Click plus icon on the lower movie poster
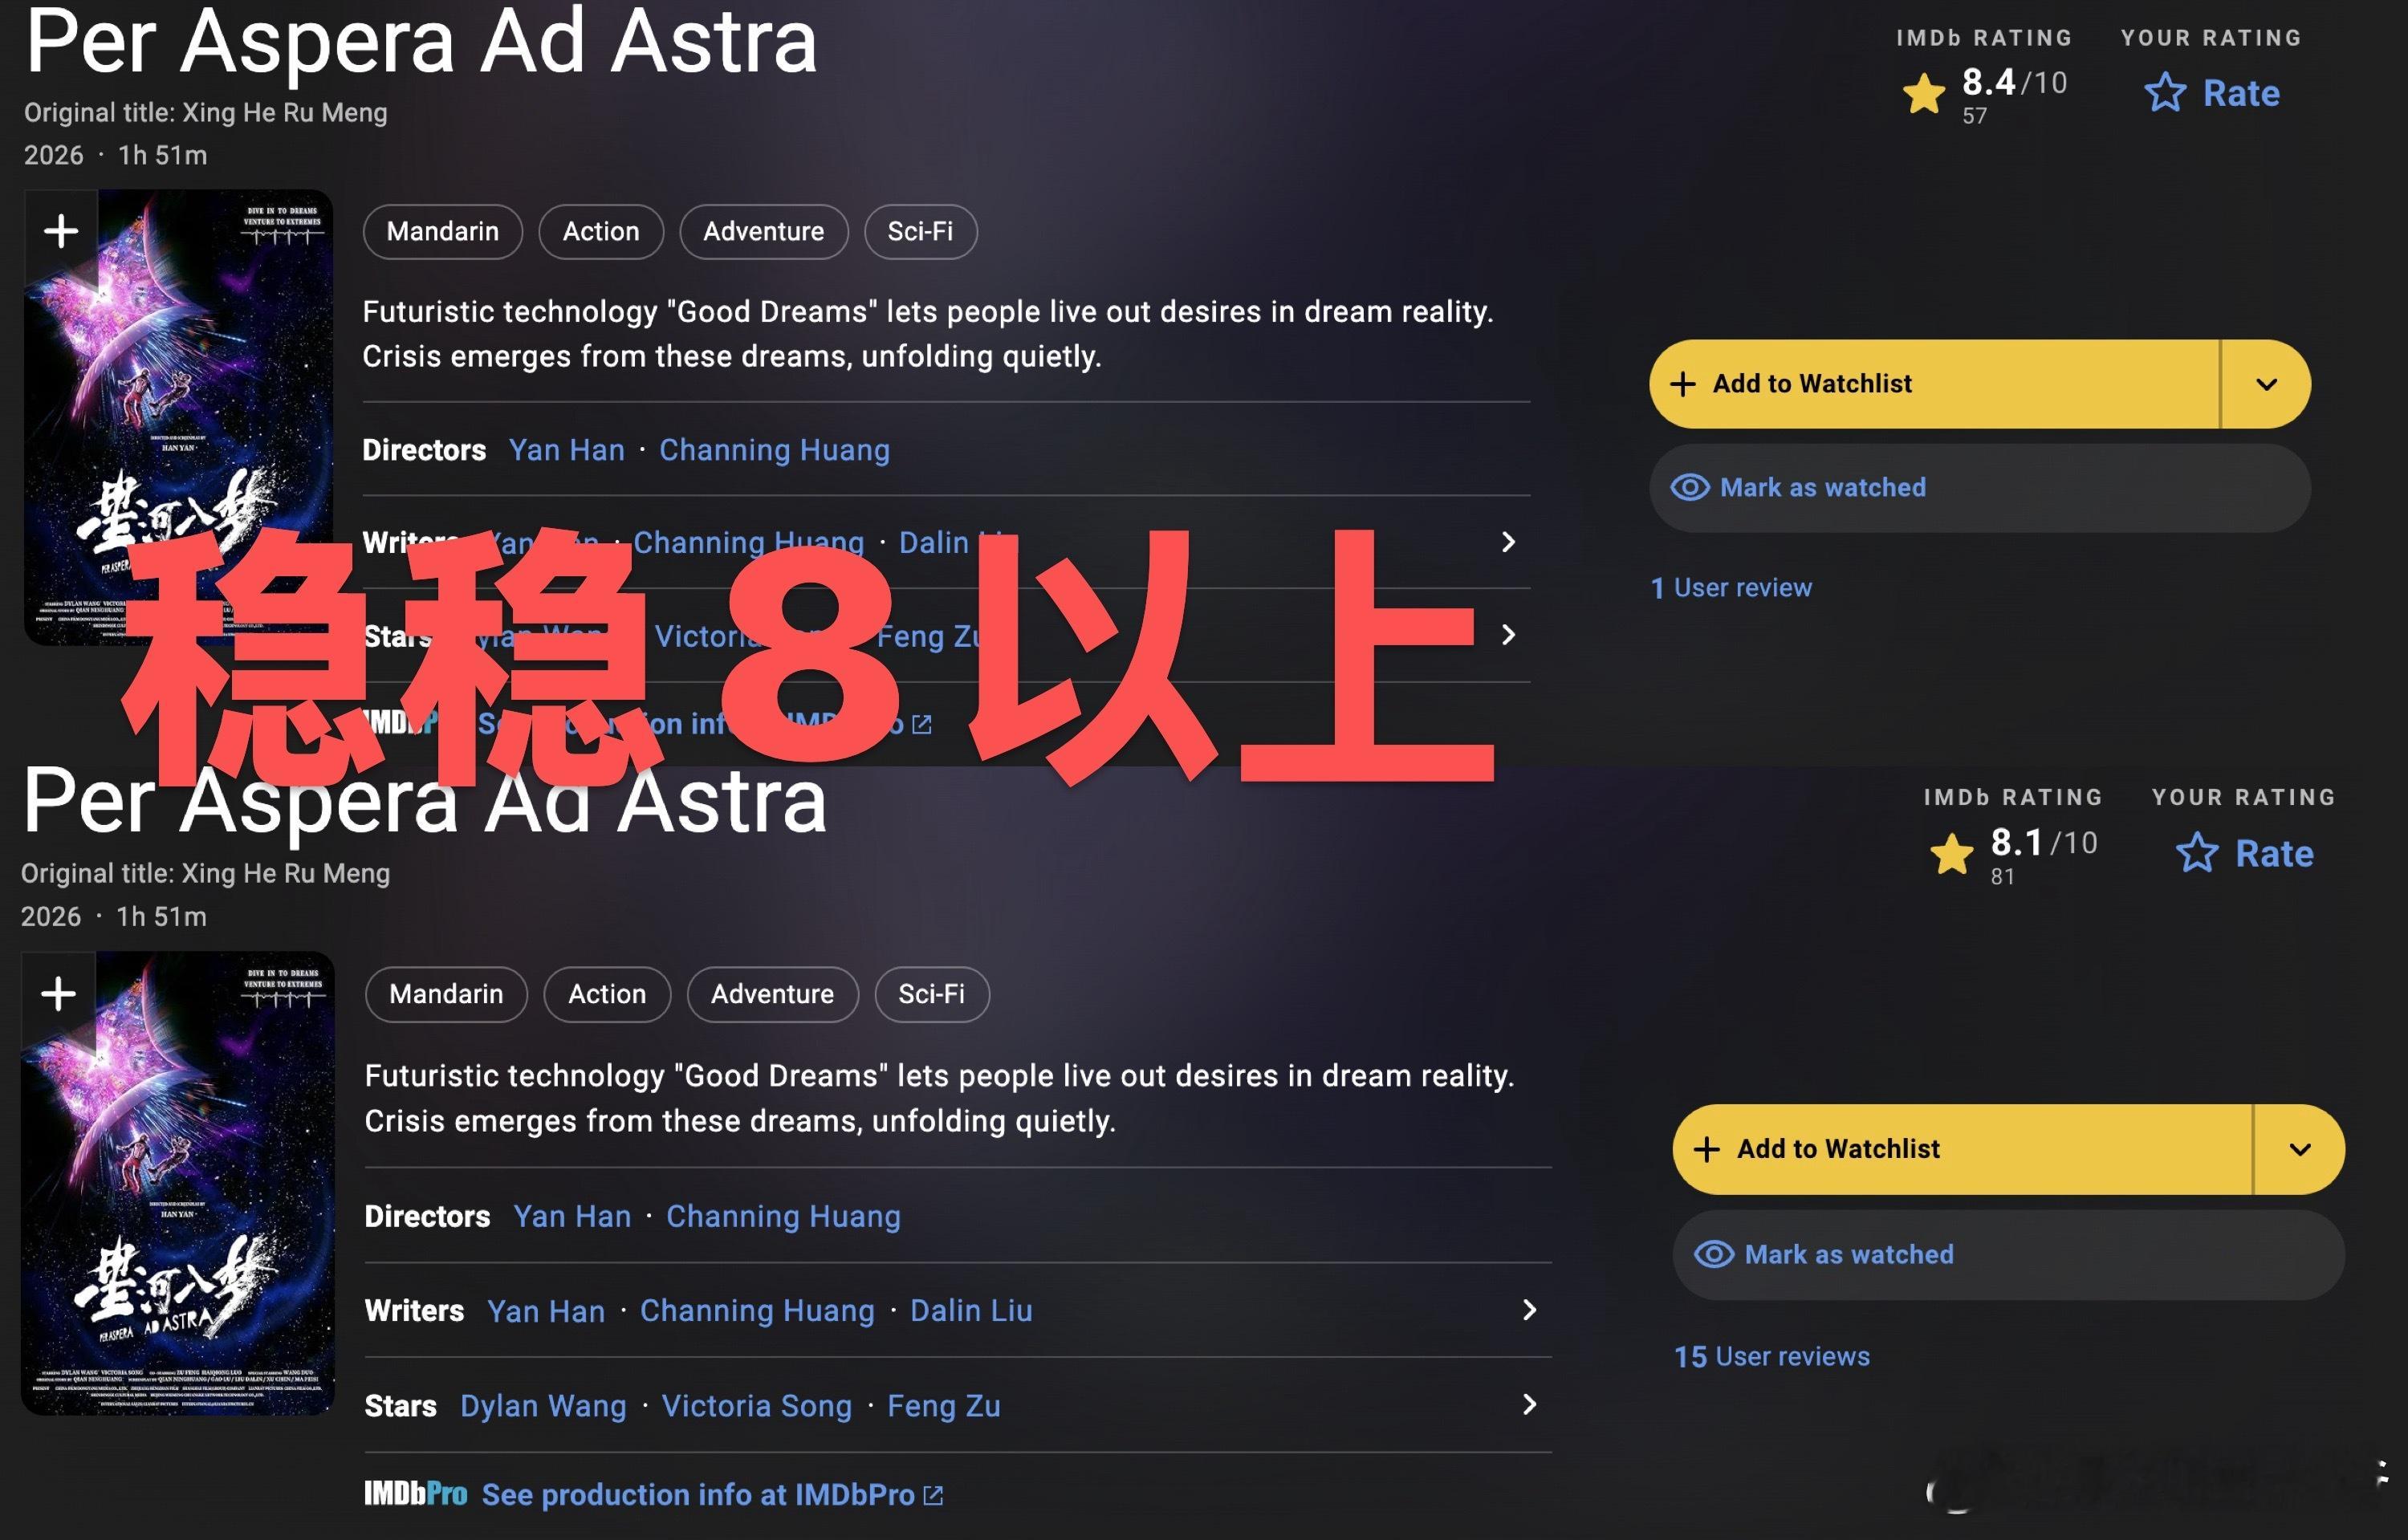This screenshot has width=2408, height=1540. click(58, 993)
